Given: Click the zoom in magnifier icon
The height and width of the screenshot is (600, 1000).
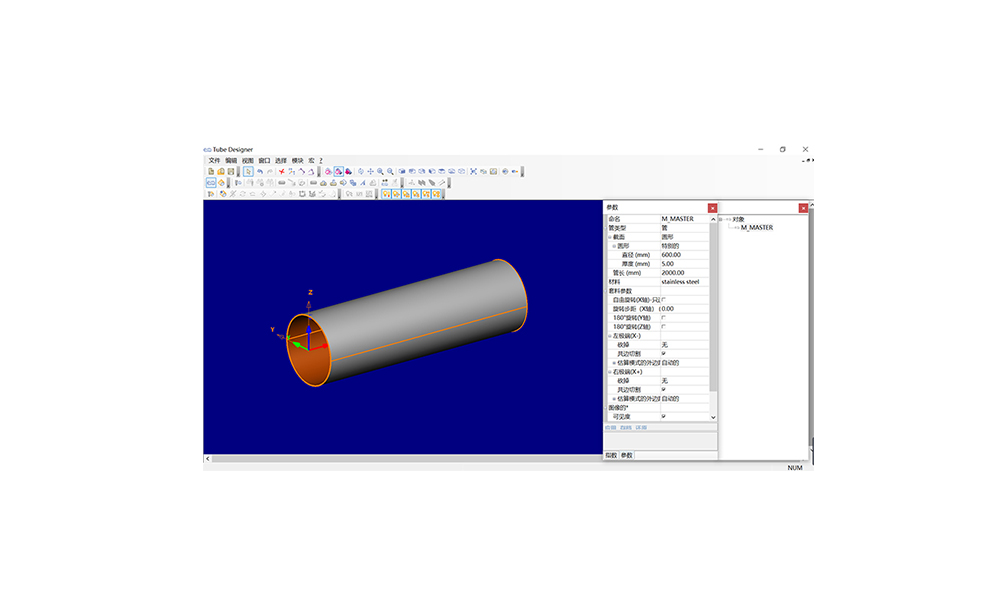Looking at the screenshot, I should click(x=380, y=172).
